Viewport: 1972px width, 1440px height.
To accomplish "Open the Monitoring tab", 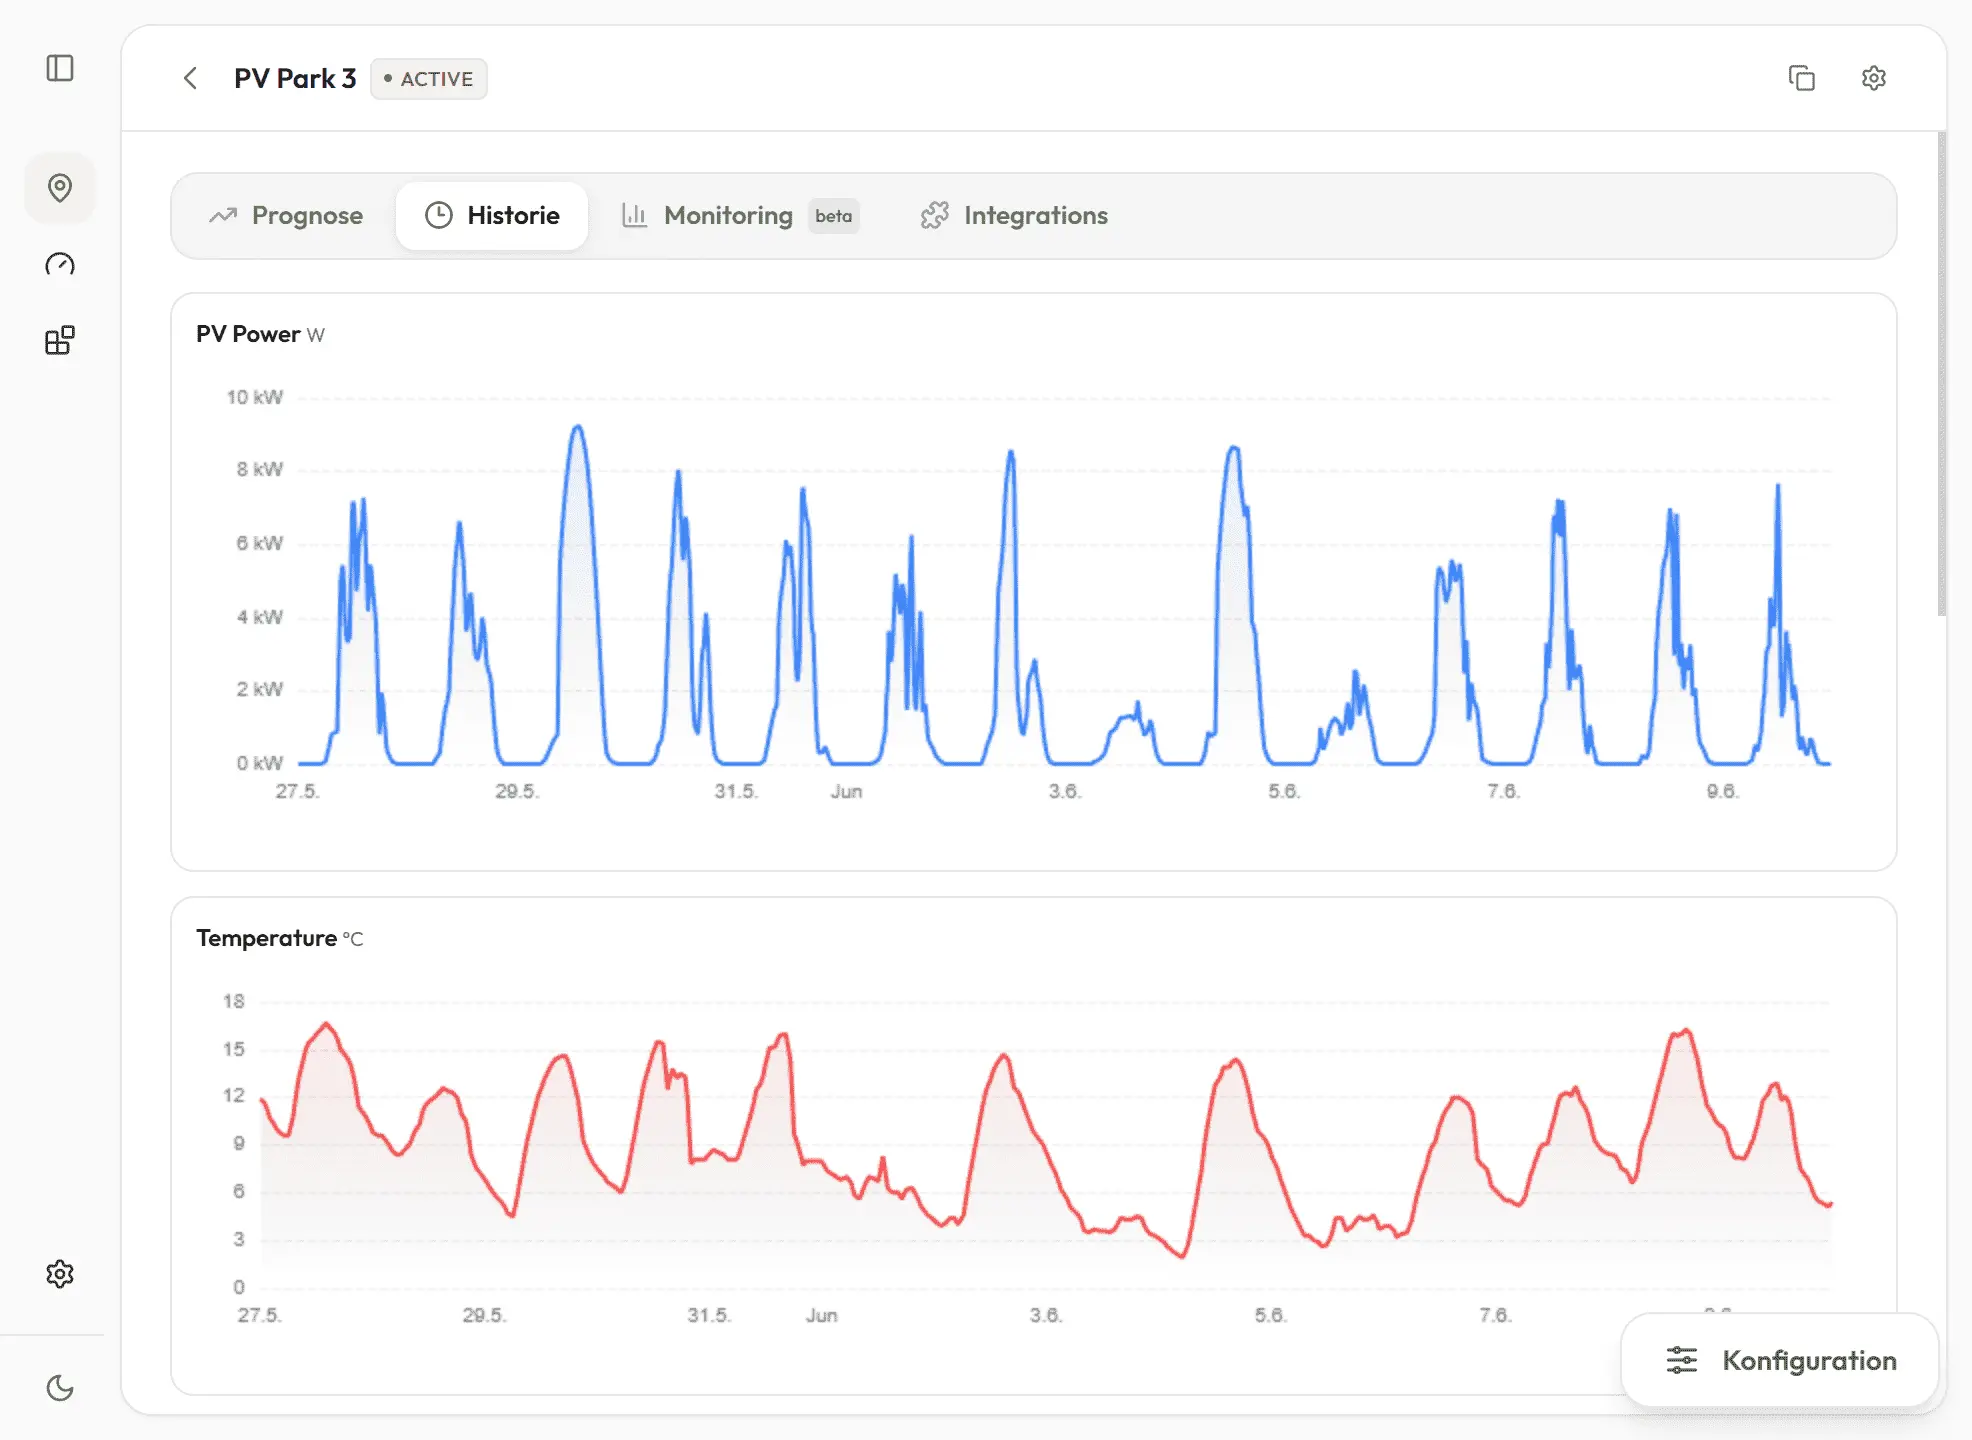I will [x=740, y=216].
